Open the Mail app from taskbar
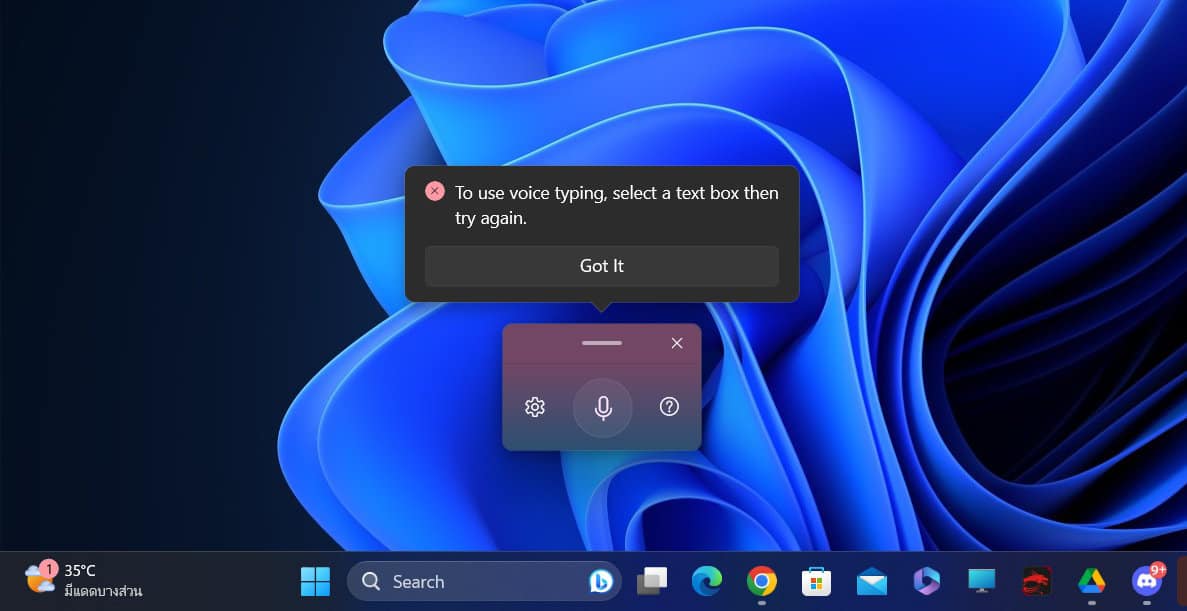This screenshot has width=1187, height=611. pos(872,581)
